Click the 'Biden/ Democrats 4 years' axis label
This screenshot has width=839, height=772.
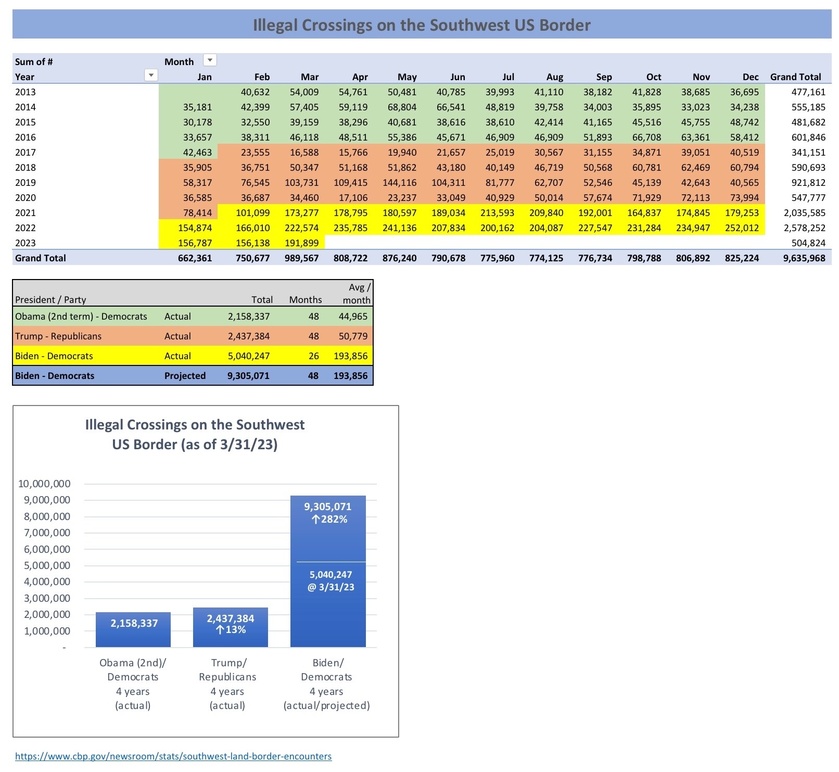pyautogui.click(x=326, y=684)
